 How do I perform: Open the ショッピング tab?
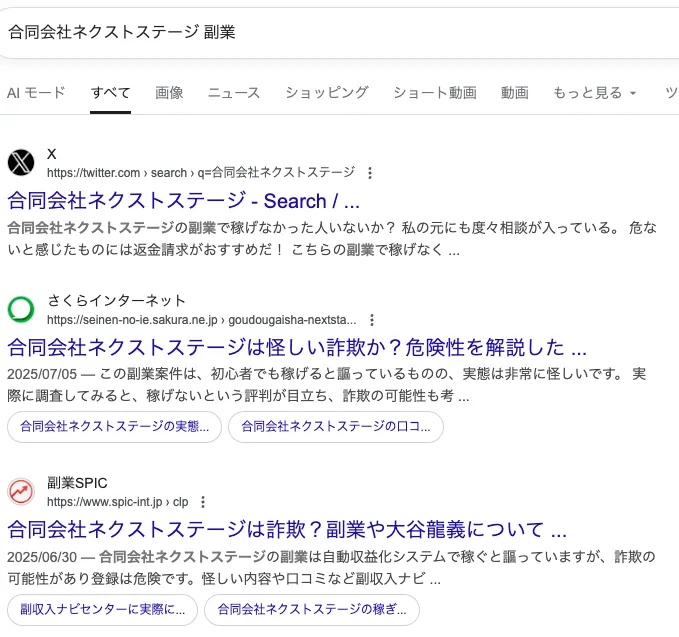click(327, 93)
